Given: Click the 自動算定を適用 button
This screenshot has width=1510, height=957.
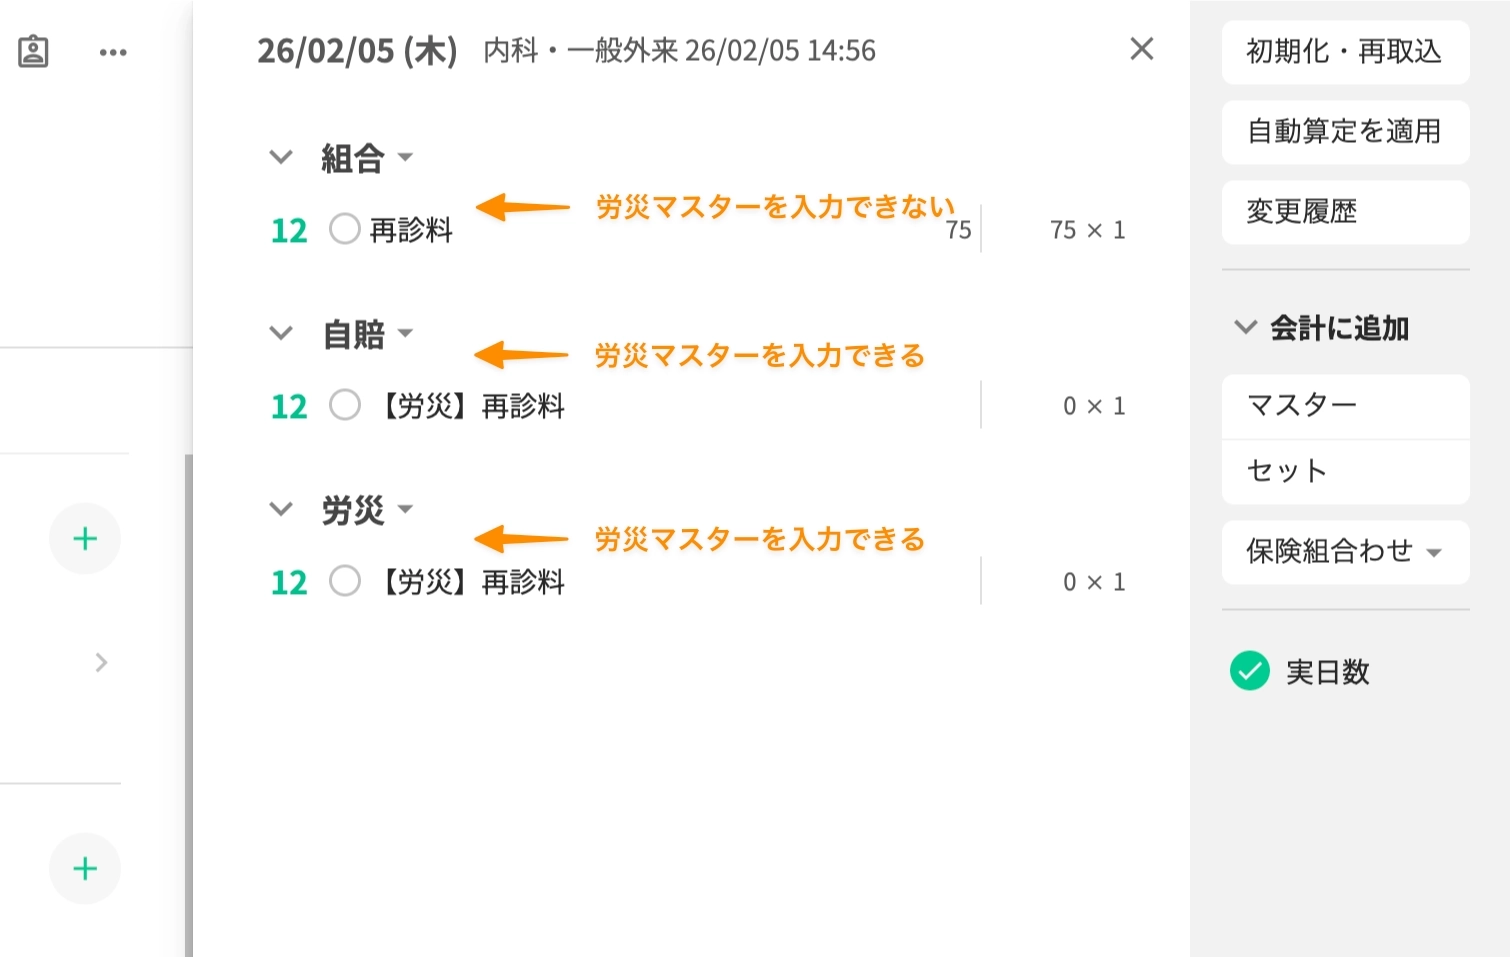Looking at the screenshot, I should tap(1345, 132).
